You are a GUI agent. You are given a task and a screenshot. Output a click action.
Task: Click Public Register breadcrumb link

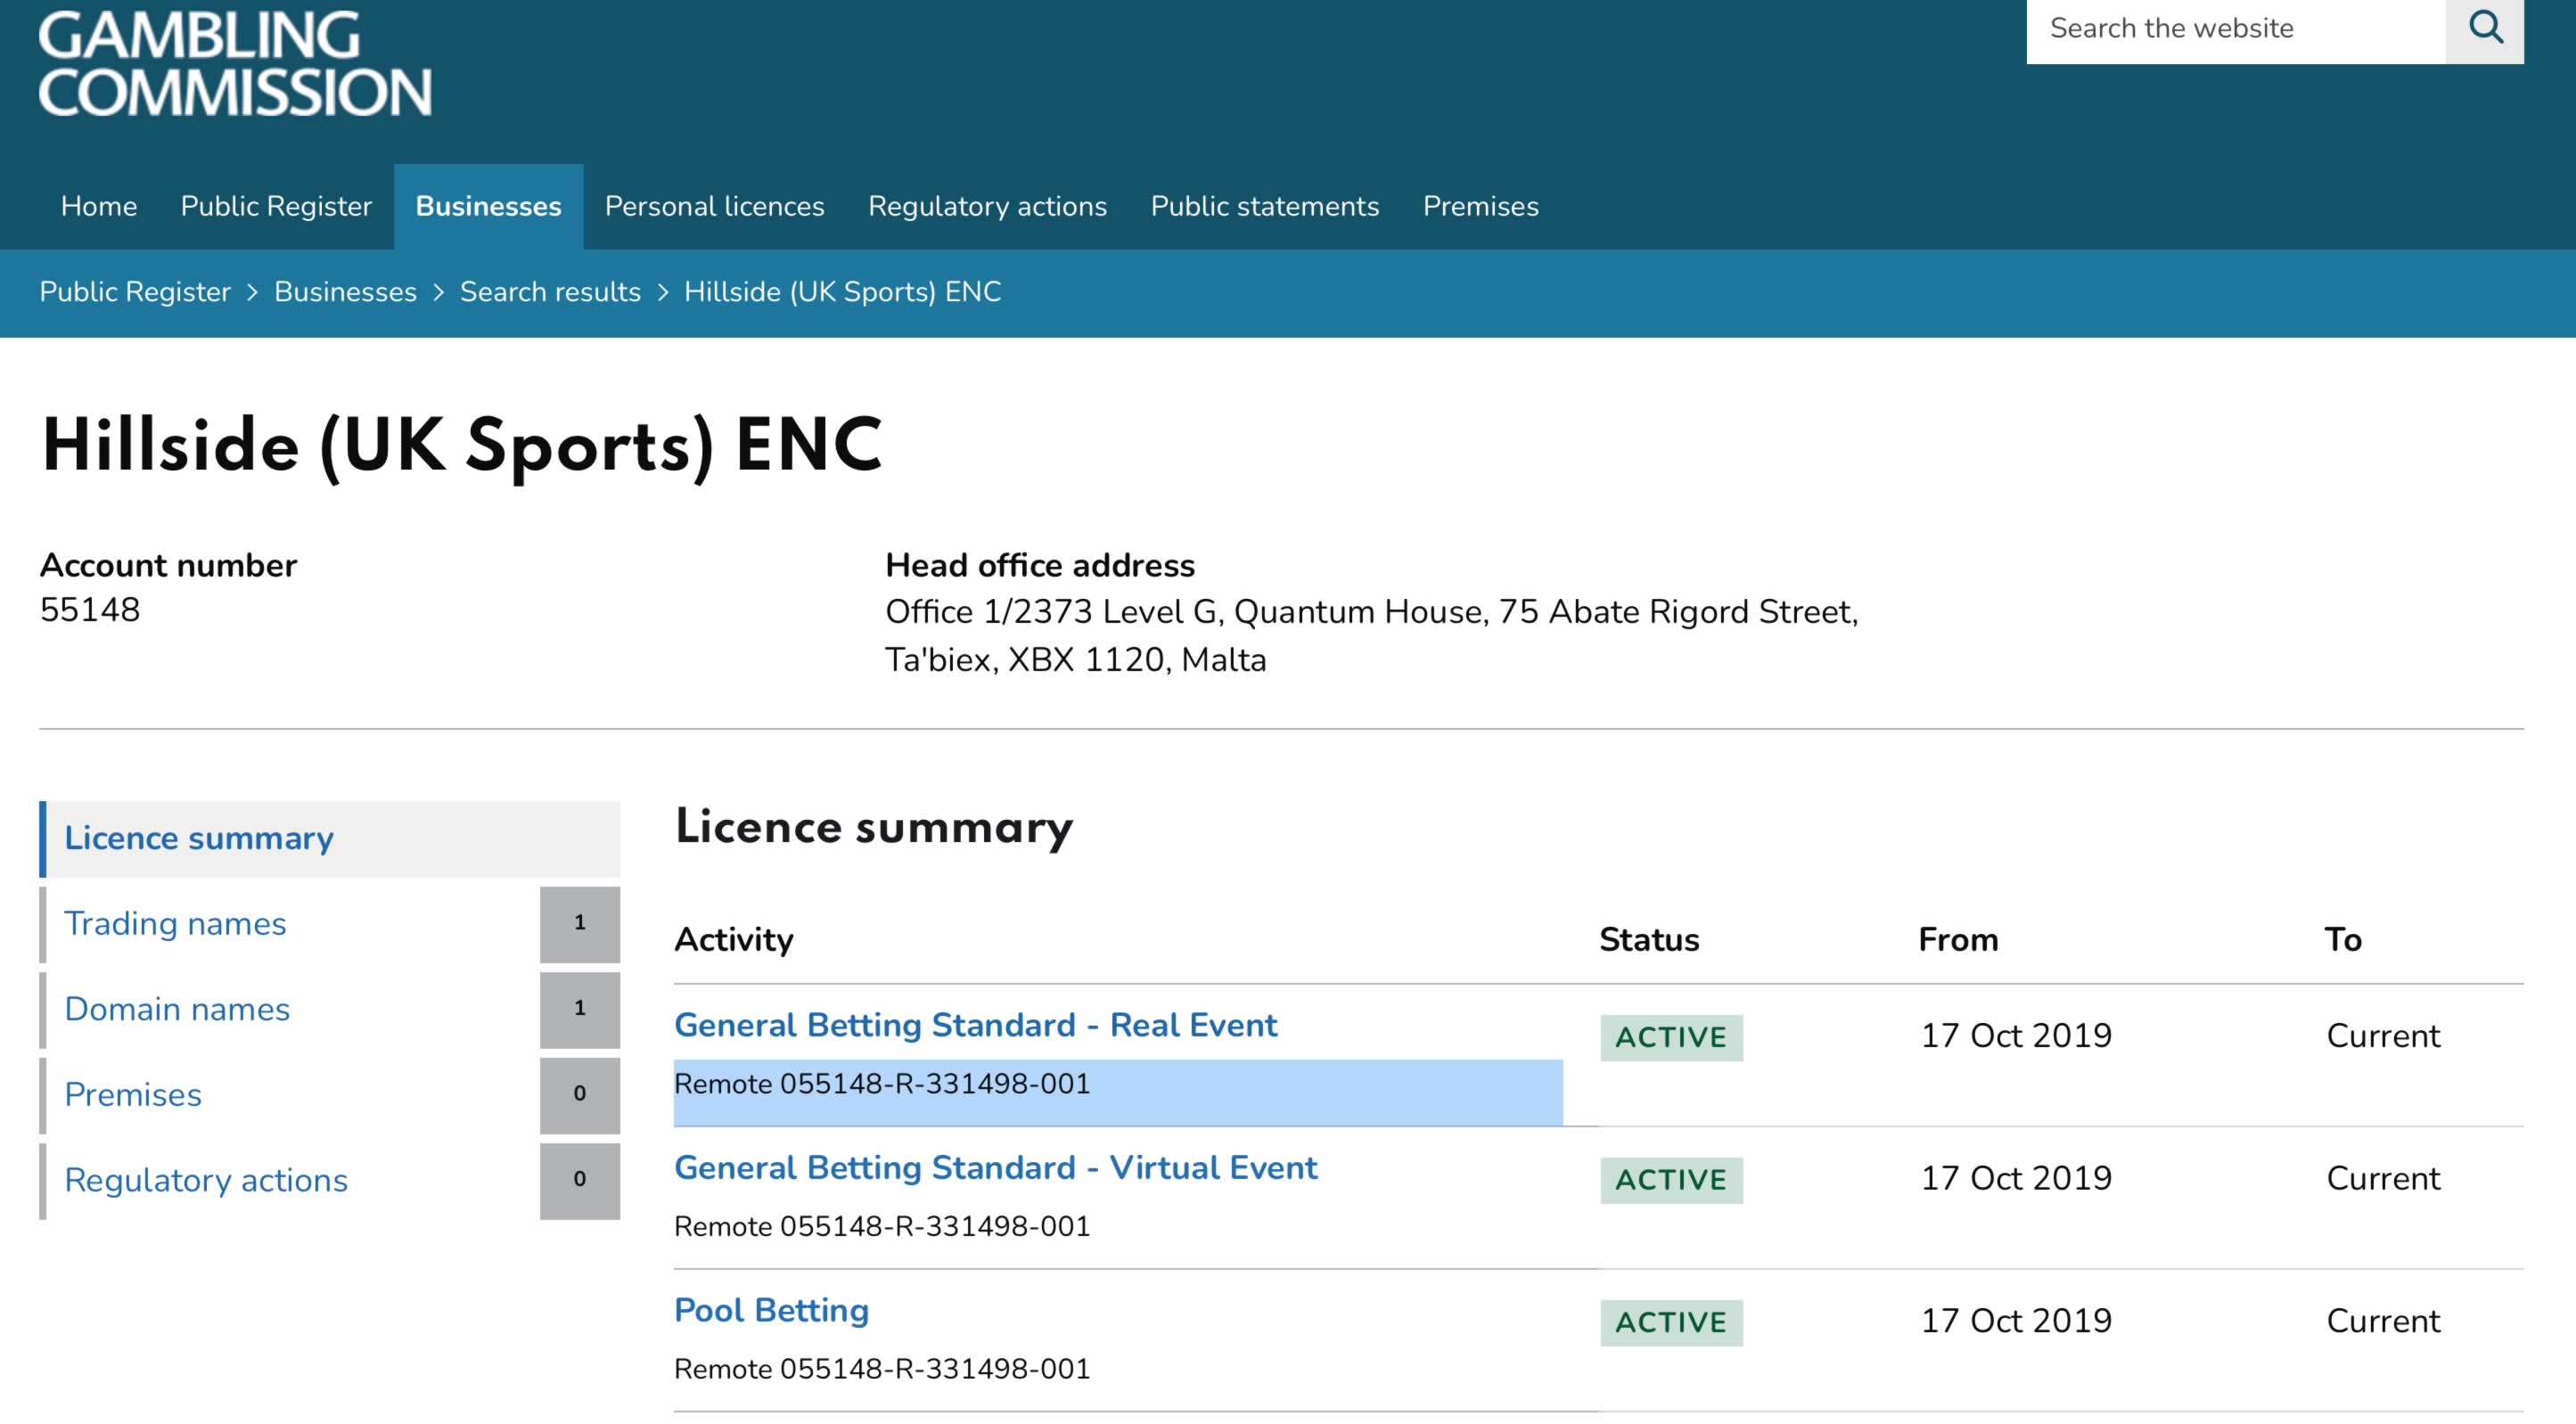(x=135, y=292)
